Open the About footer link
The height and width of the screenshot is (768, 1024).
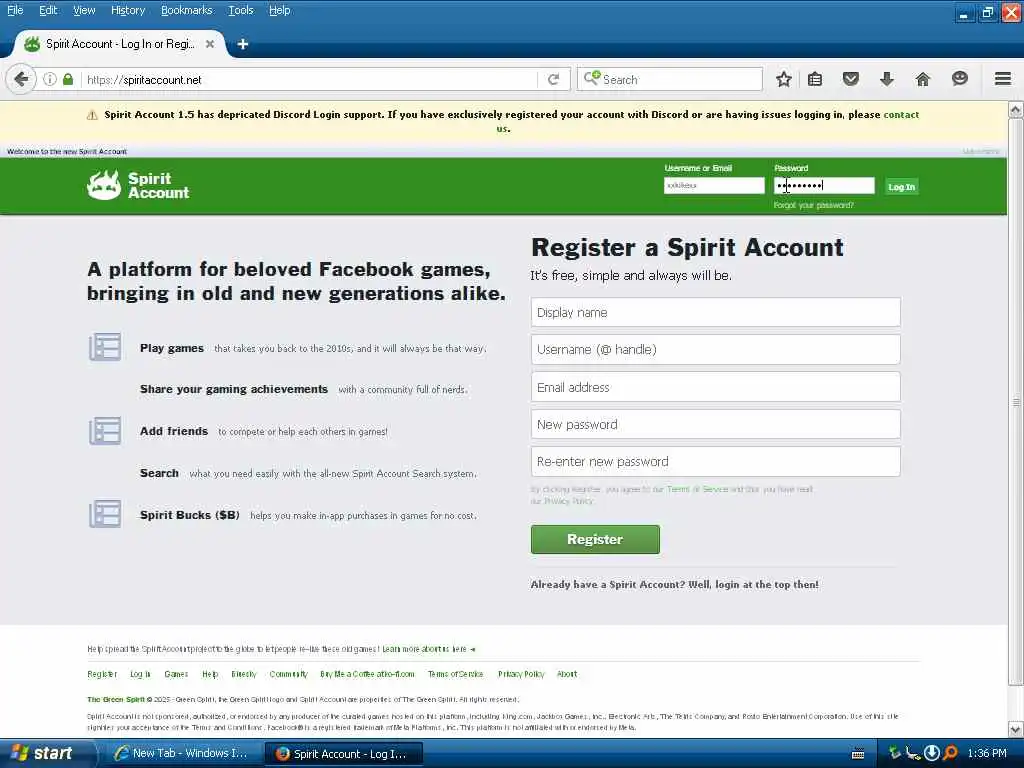567,674
